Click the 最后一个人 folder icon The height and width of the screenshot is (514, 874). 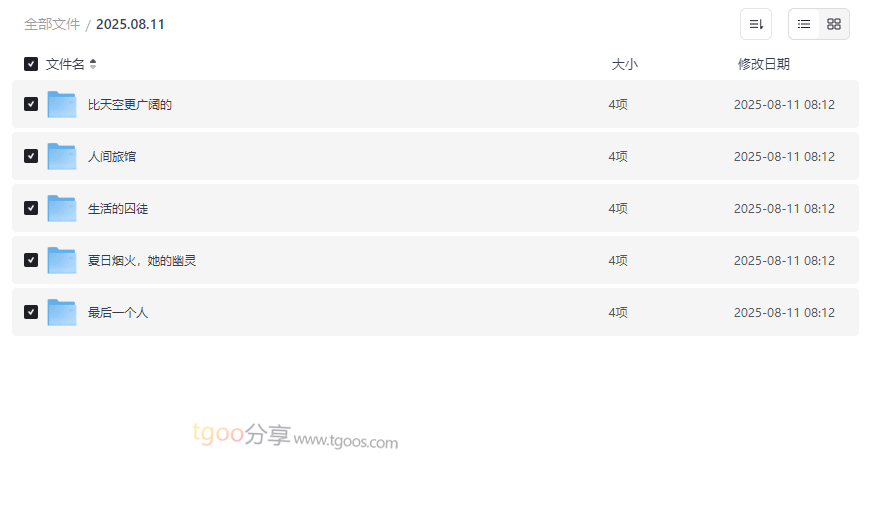pyautogui.click(x=62, y=312)
